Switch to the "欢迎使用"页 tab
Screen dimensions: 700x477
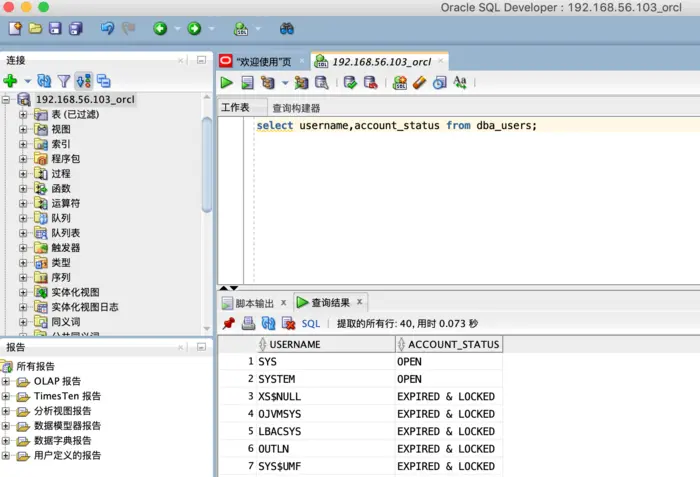click(264, 62)
